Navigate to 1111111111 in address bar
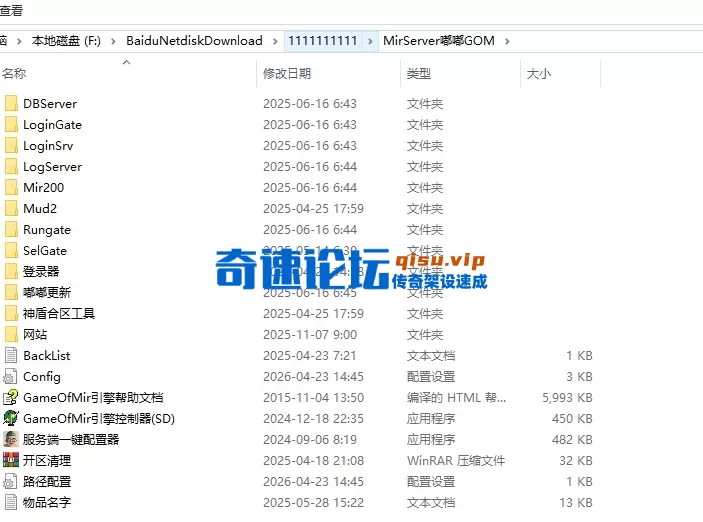The width and height of the screenshot is (703, 522). pyautogui.click(x=323, y=41)
